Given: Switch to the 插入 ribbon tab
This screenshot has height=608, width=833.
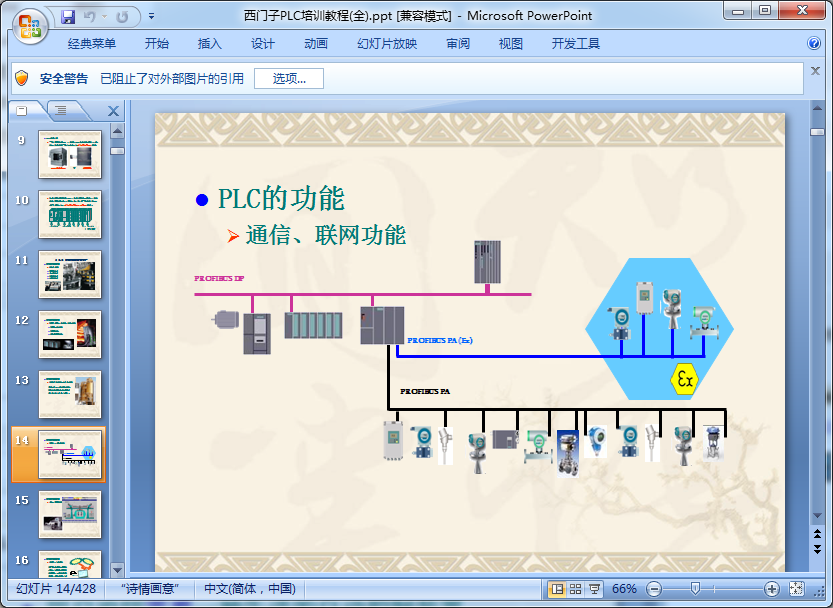Looking at the screenshot, I should (209, 44).
